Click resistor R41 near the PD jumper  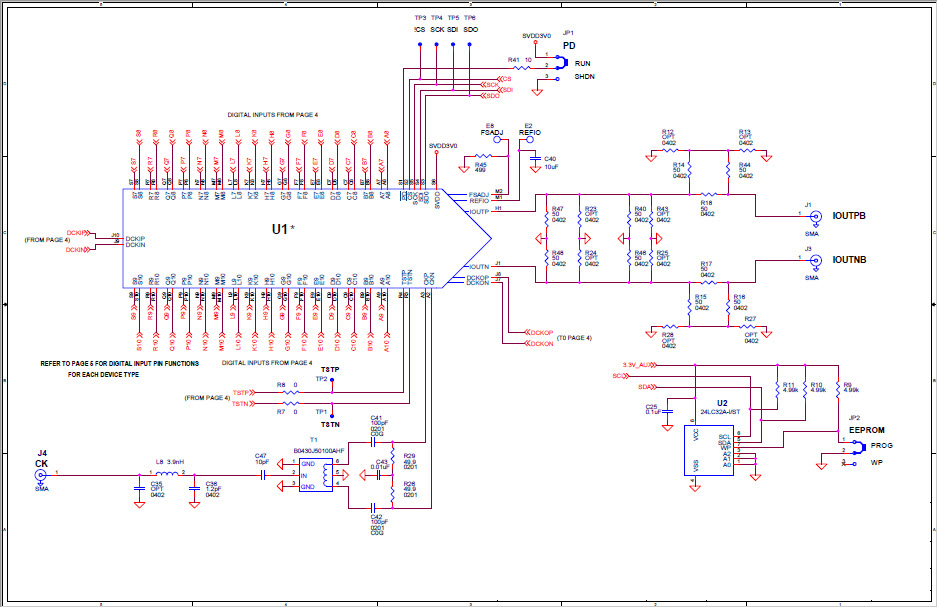point(521,68)
